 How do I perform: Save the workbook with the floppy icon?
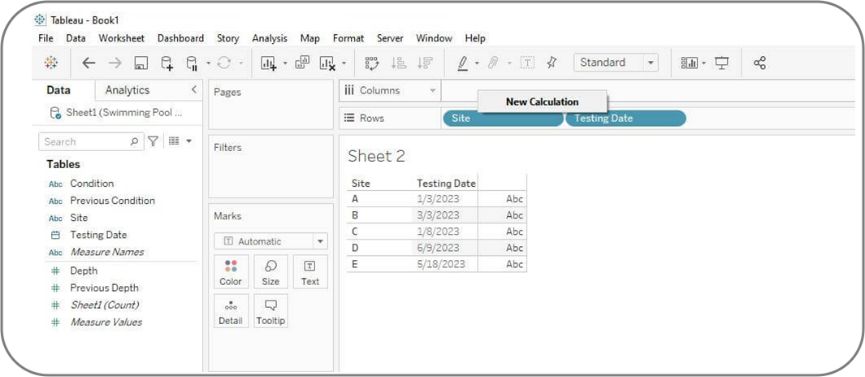click(141, 63)
